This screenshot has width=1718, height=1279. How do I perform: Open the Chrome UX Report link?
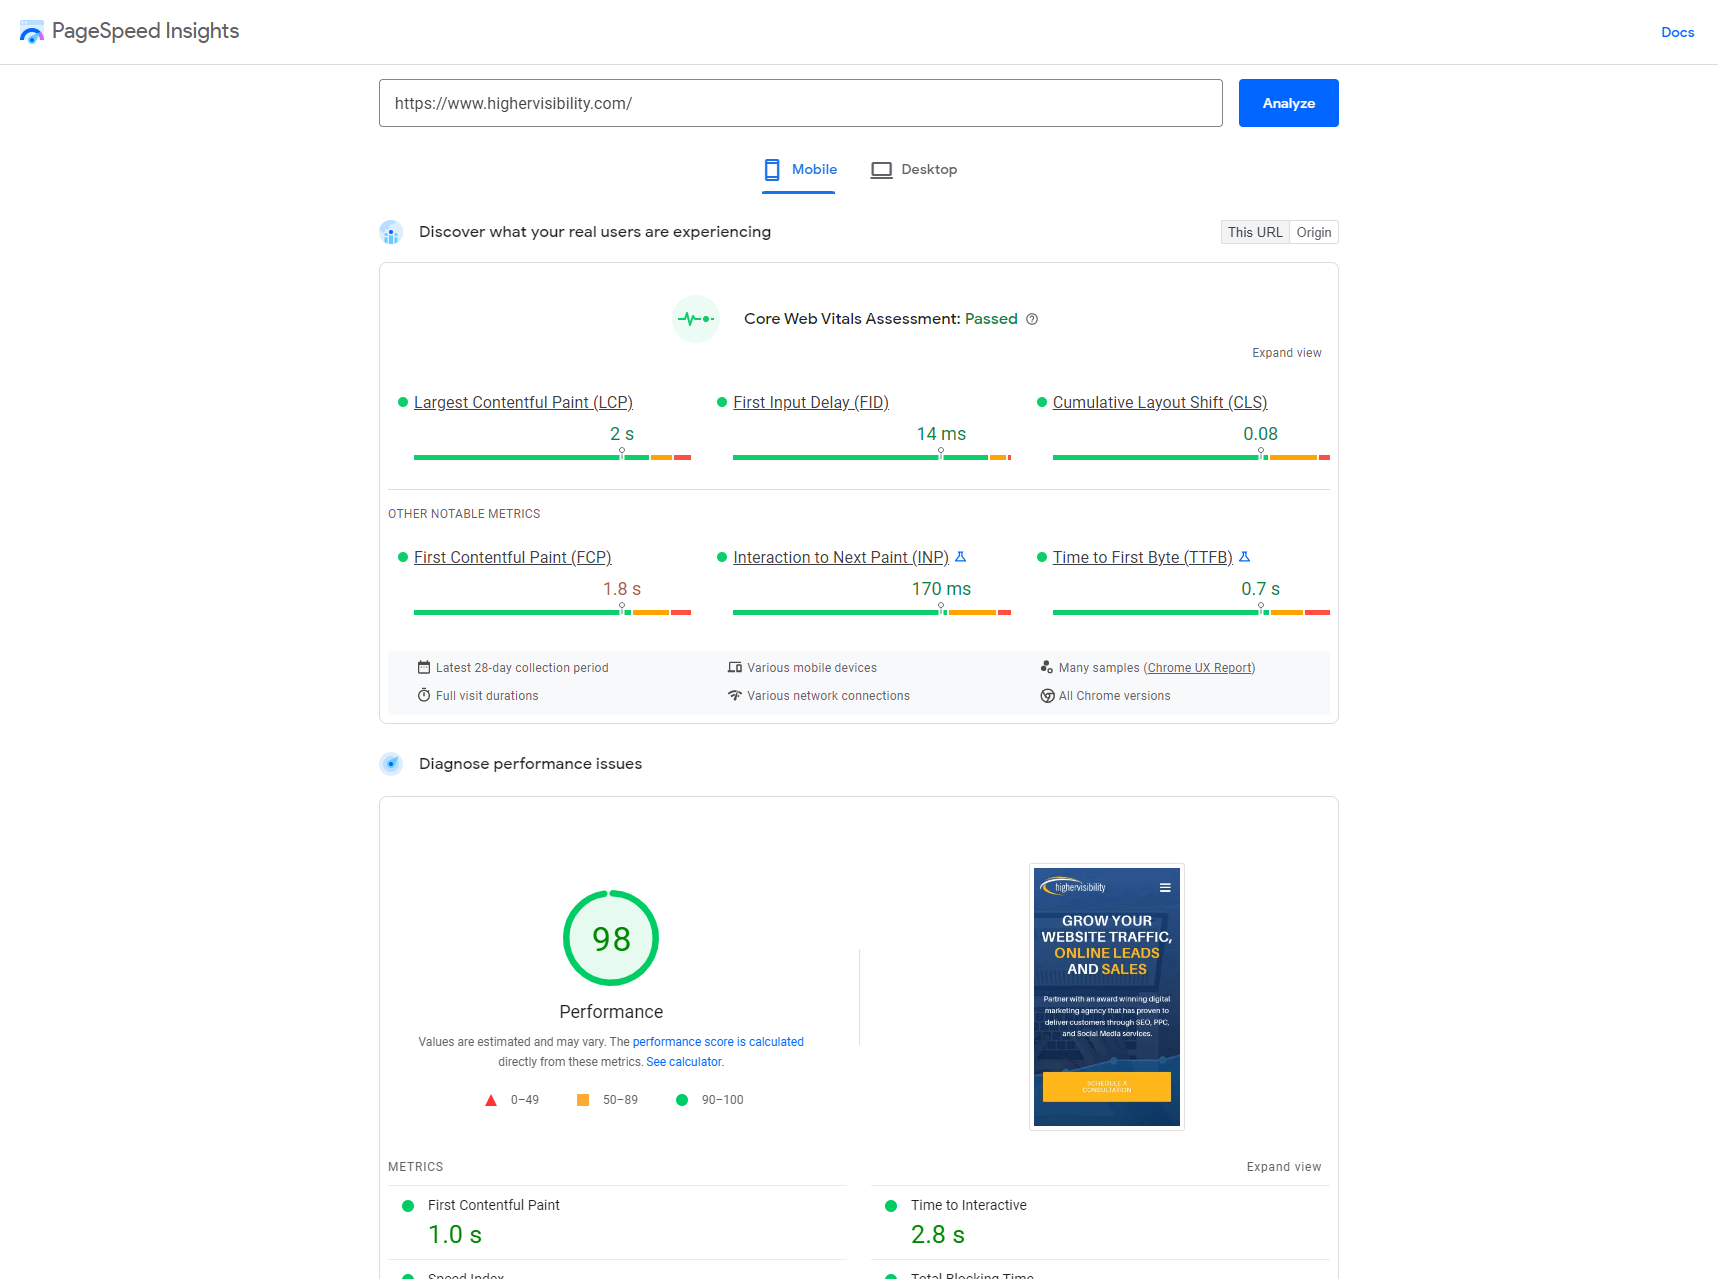[x=1199, y=667]
